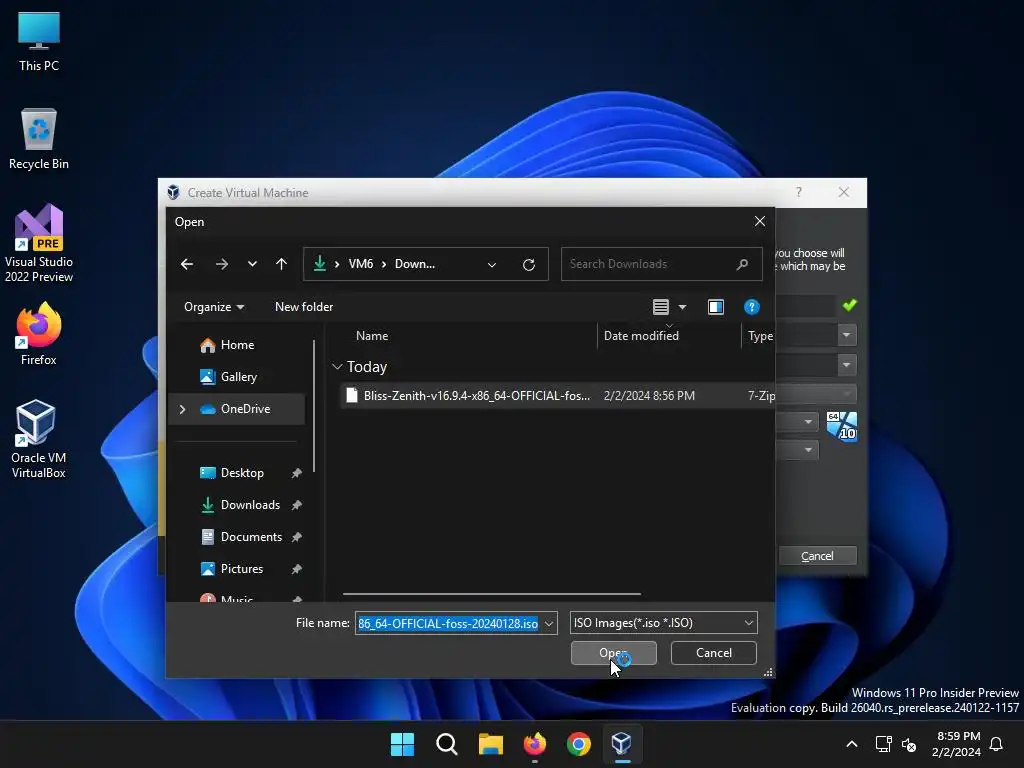Open recent locations chevron
This screenshot has height=768, width=1024.
pos(252,264)
